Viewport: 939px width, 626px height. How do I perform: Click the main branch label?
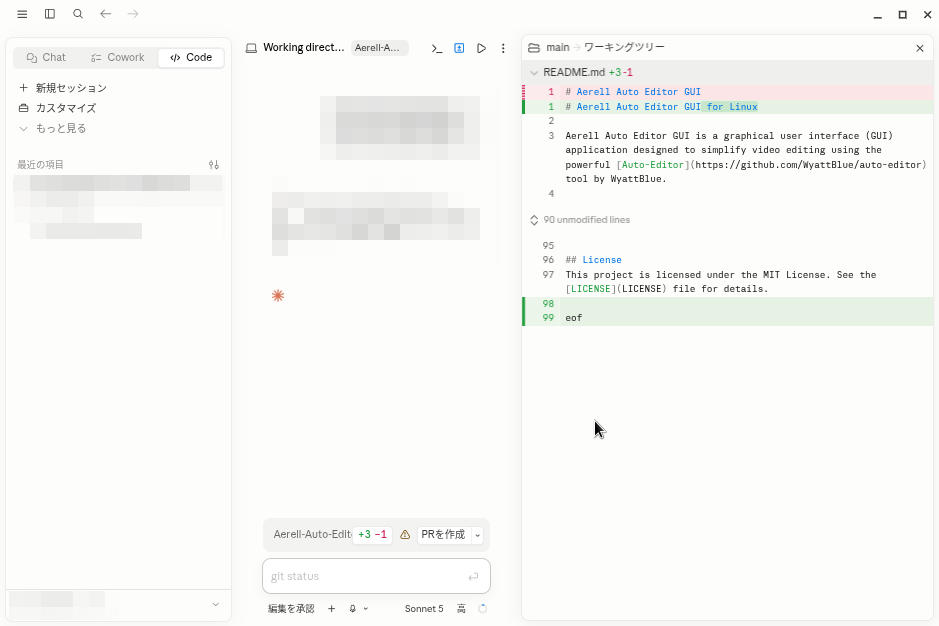pyautogui.click(x=558, y=47)
